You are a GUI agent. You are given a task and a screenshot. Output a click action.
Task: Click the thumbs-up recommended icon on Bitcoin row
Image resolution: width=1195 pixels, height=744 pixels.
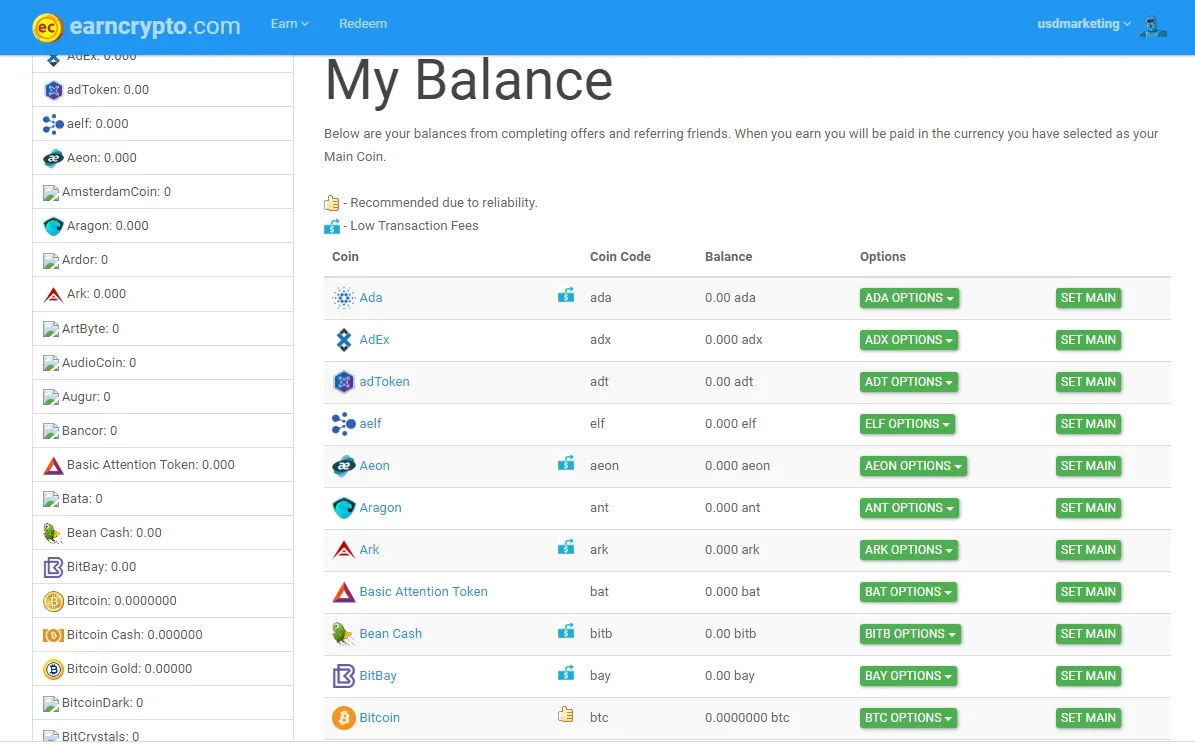click(565, 714)
